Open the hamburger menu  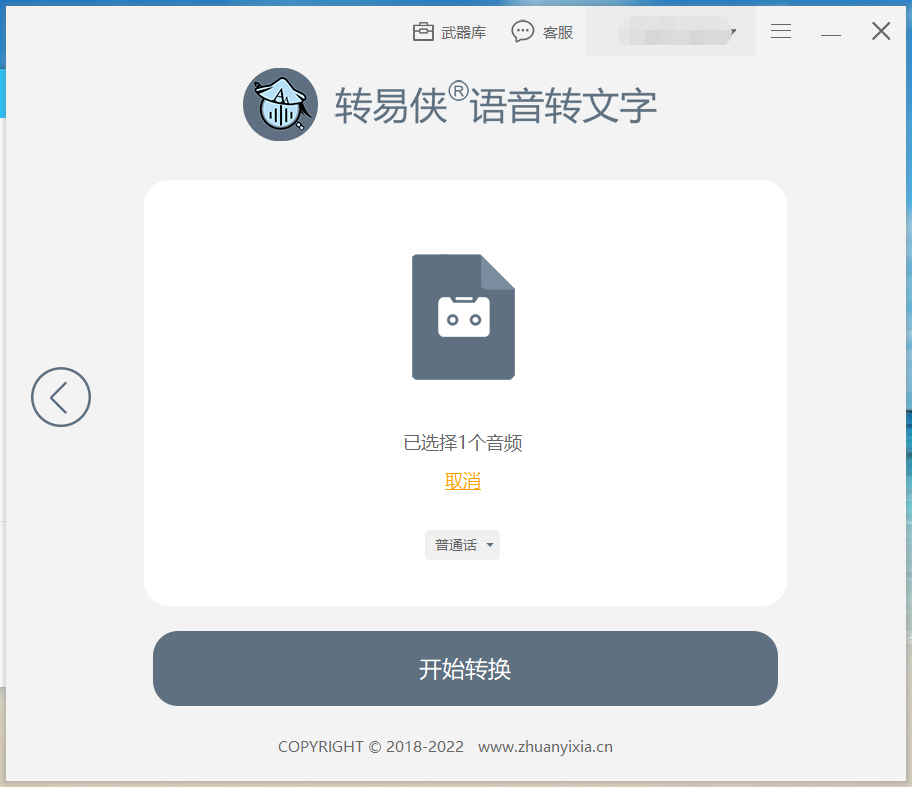(781, 31)
